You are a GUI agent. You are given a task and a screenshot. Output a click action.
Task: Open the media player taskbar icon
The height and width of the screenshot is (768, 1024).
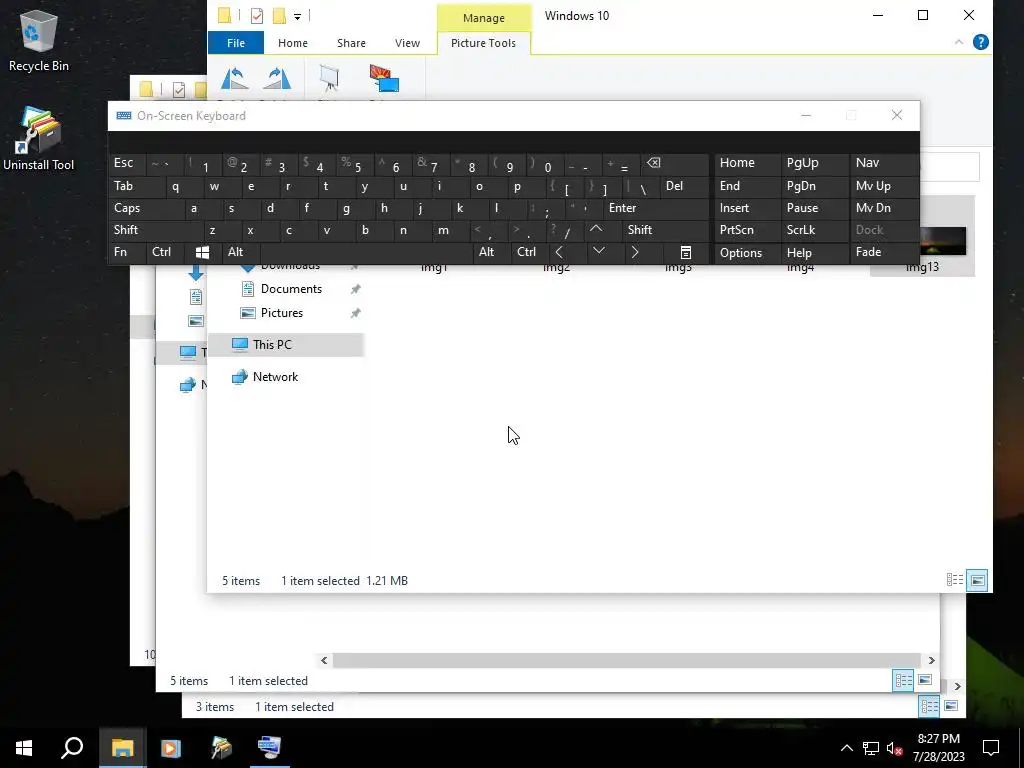click(x=171, y=748)
